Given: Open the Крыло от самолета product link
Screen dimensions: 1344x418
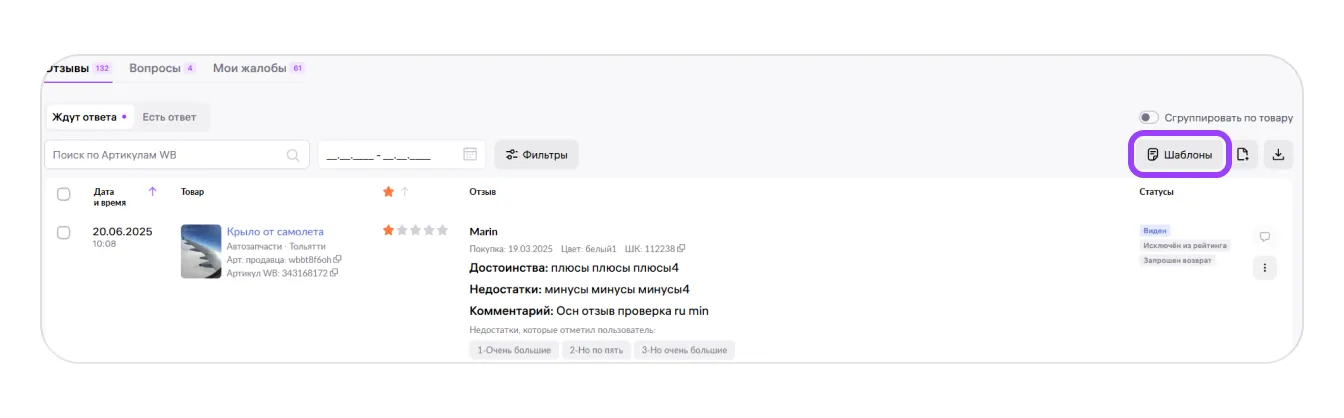Looking at the screenshot, I should tap(275, 232).
